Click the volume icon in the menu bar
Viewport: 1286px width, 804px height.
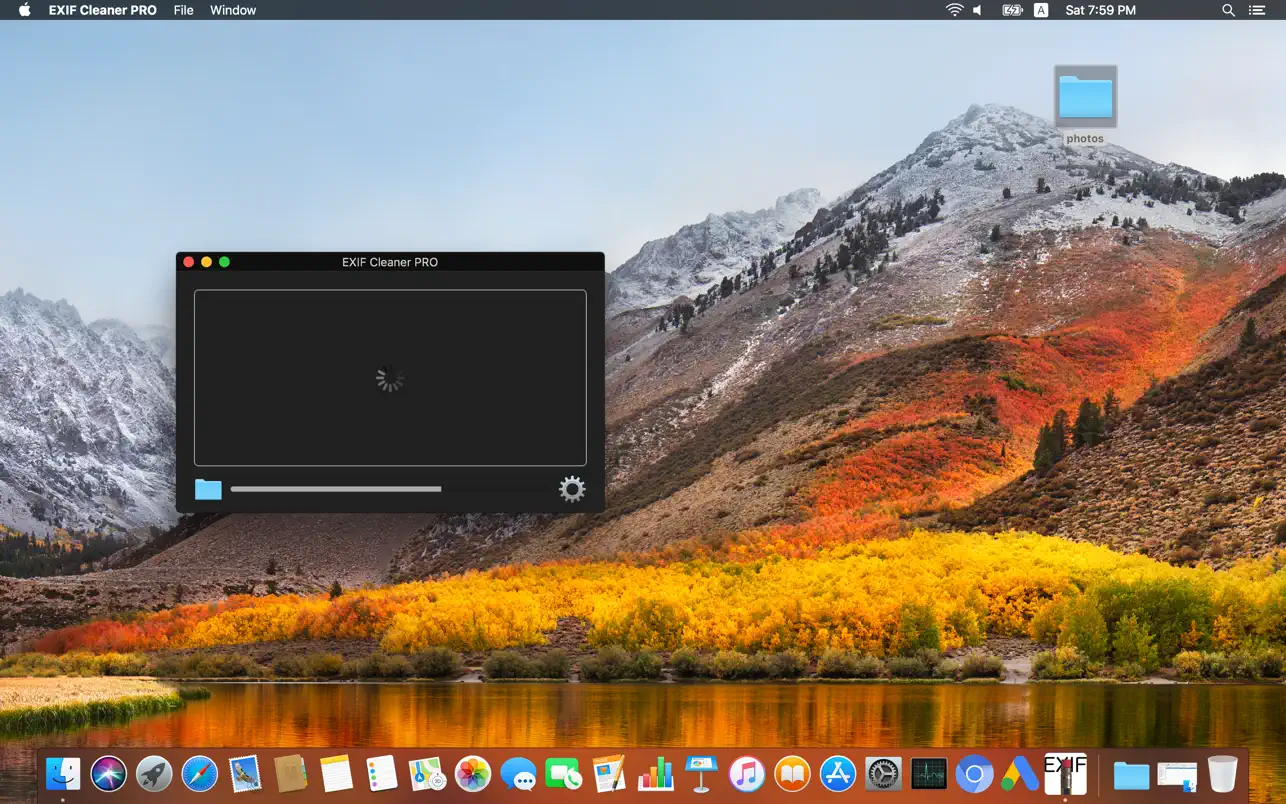975,10
